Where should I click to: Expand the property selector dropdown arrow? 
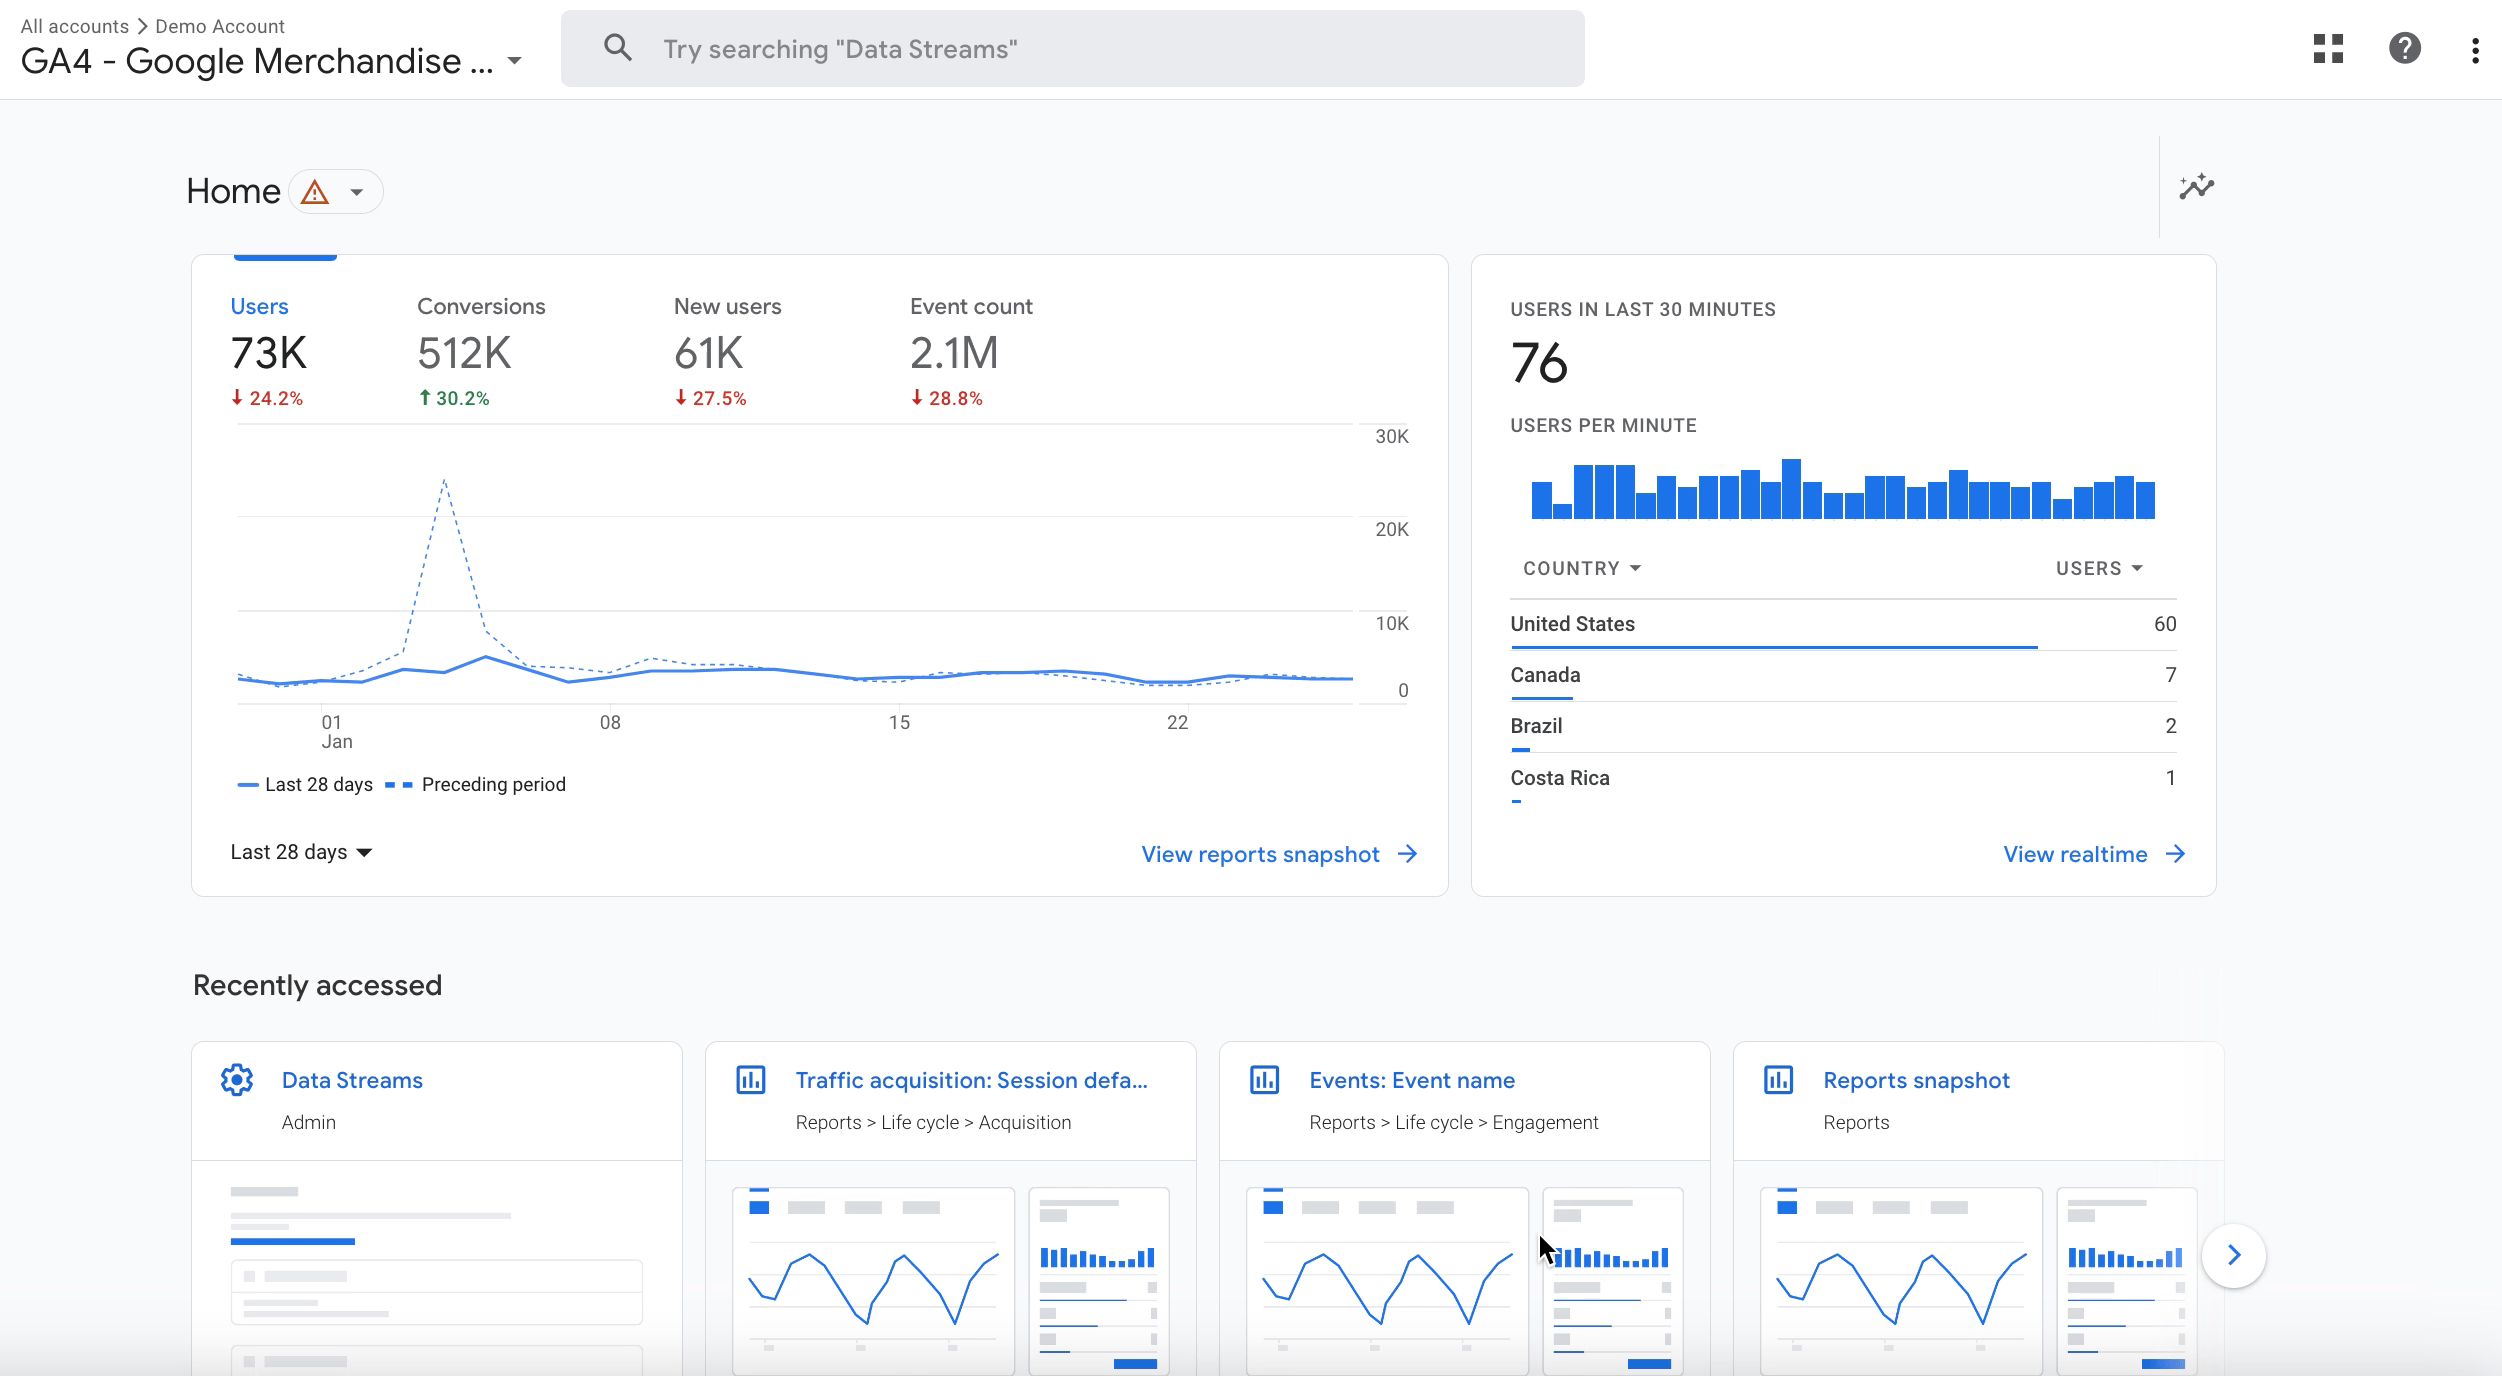(515, 61)
